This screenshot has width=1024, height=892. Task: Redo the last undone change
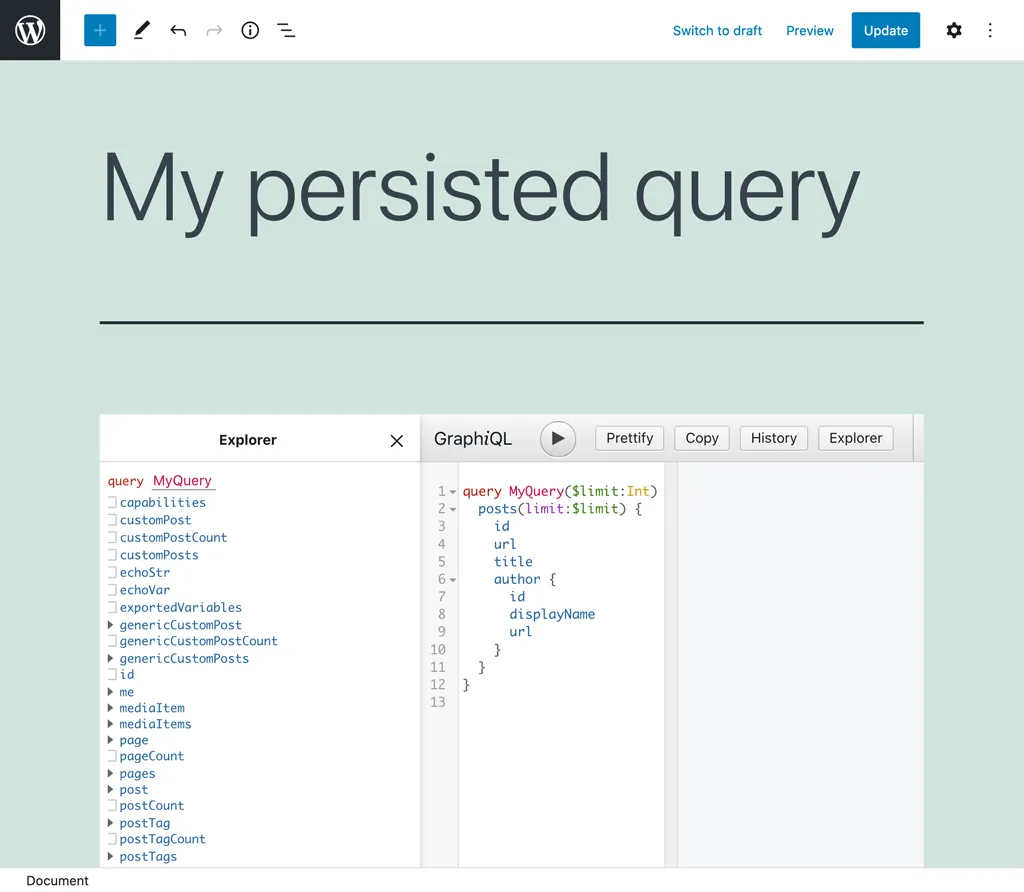click(x=214, y=30)
